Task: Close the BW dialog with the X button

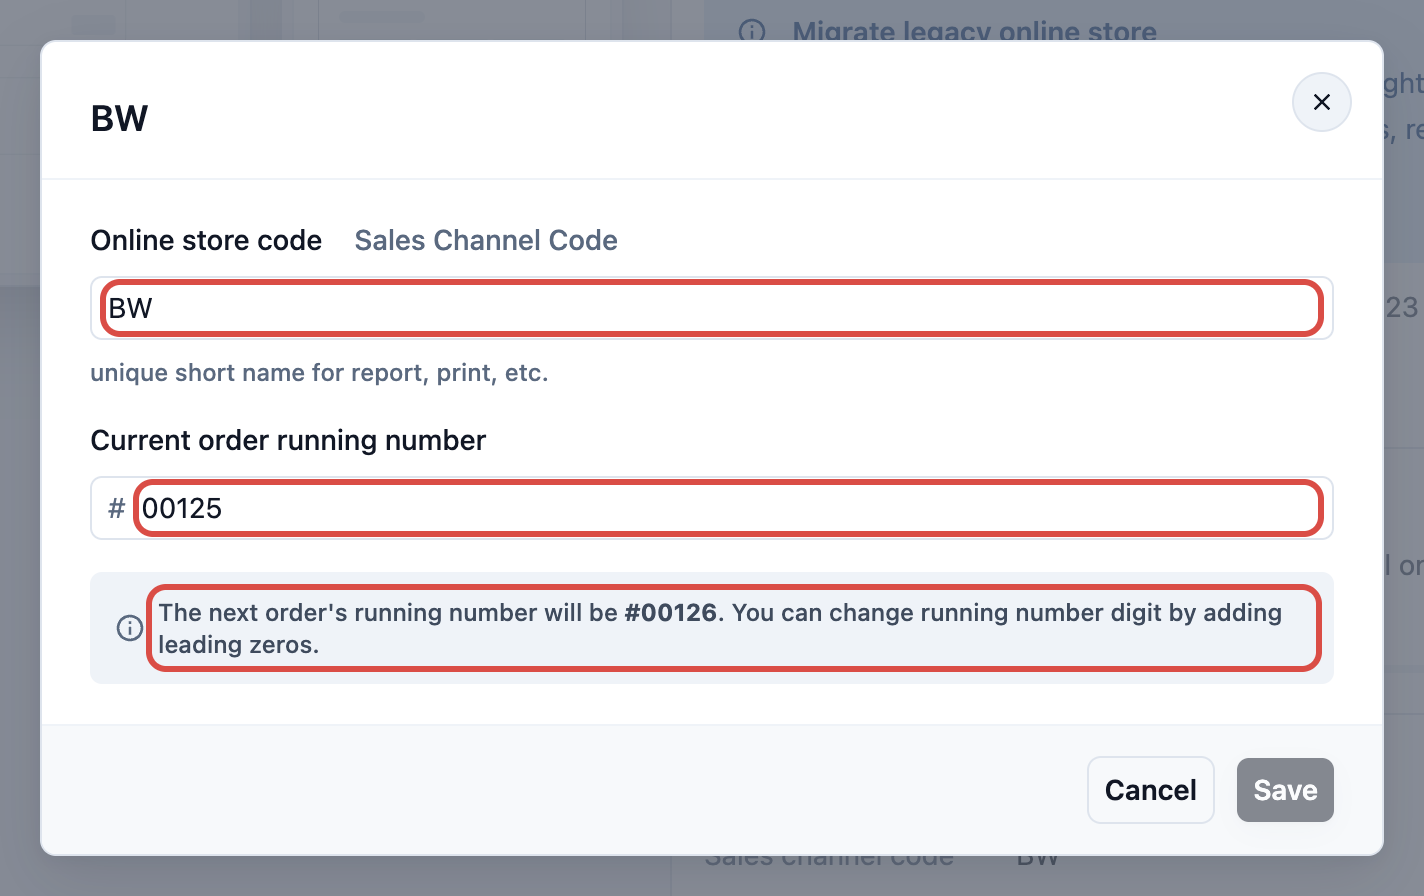Action: point(1321,102)
